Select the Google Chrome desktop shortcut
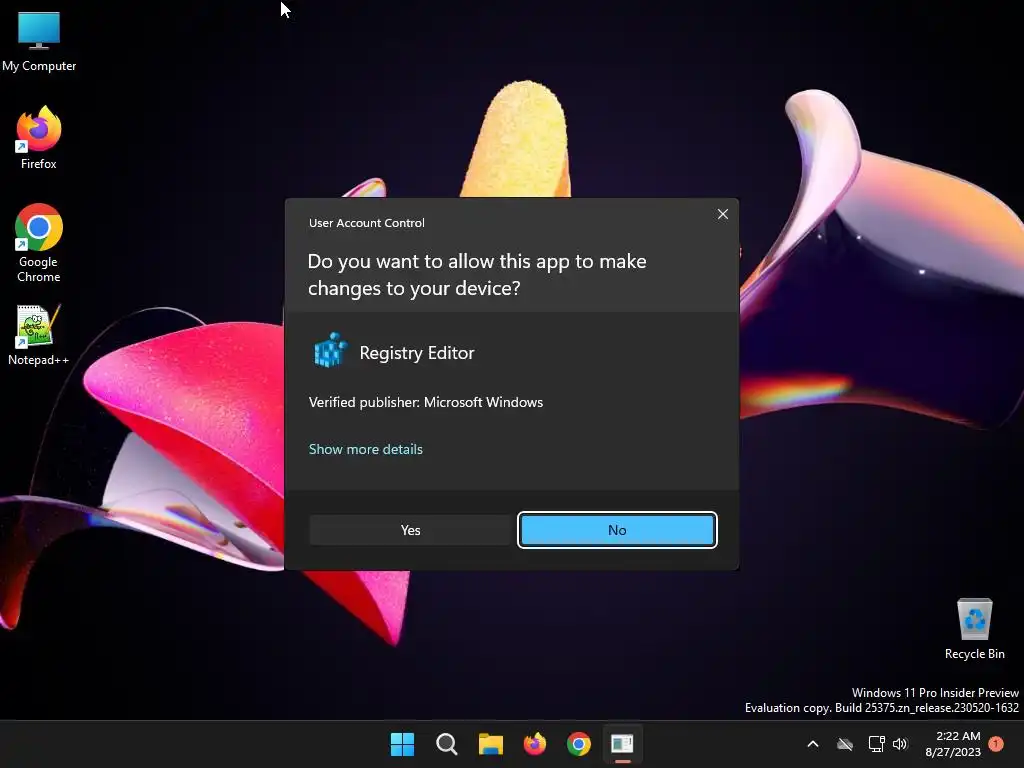Image resolution: width=1024 pixels, height=768 pixels. click(39, 243)
